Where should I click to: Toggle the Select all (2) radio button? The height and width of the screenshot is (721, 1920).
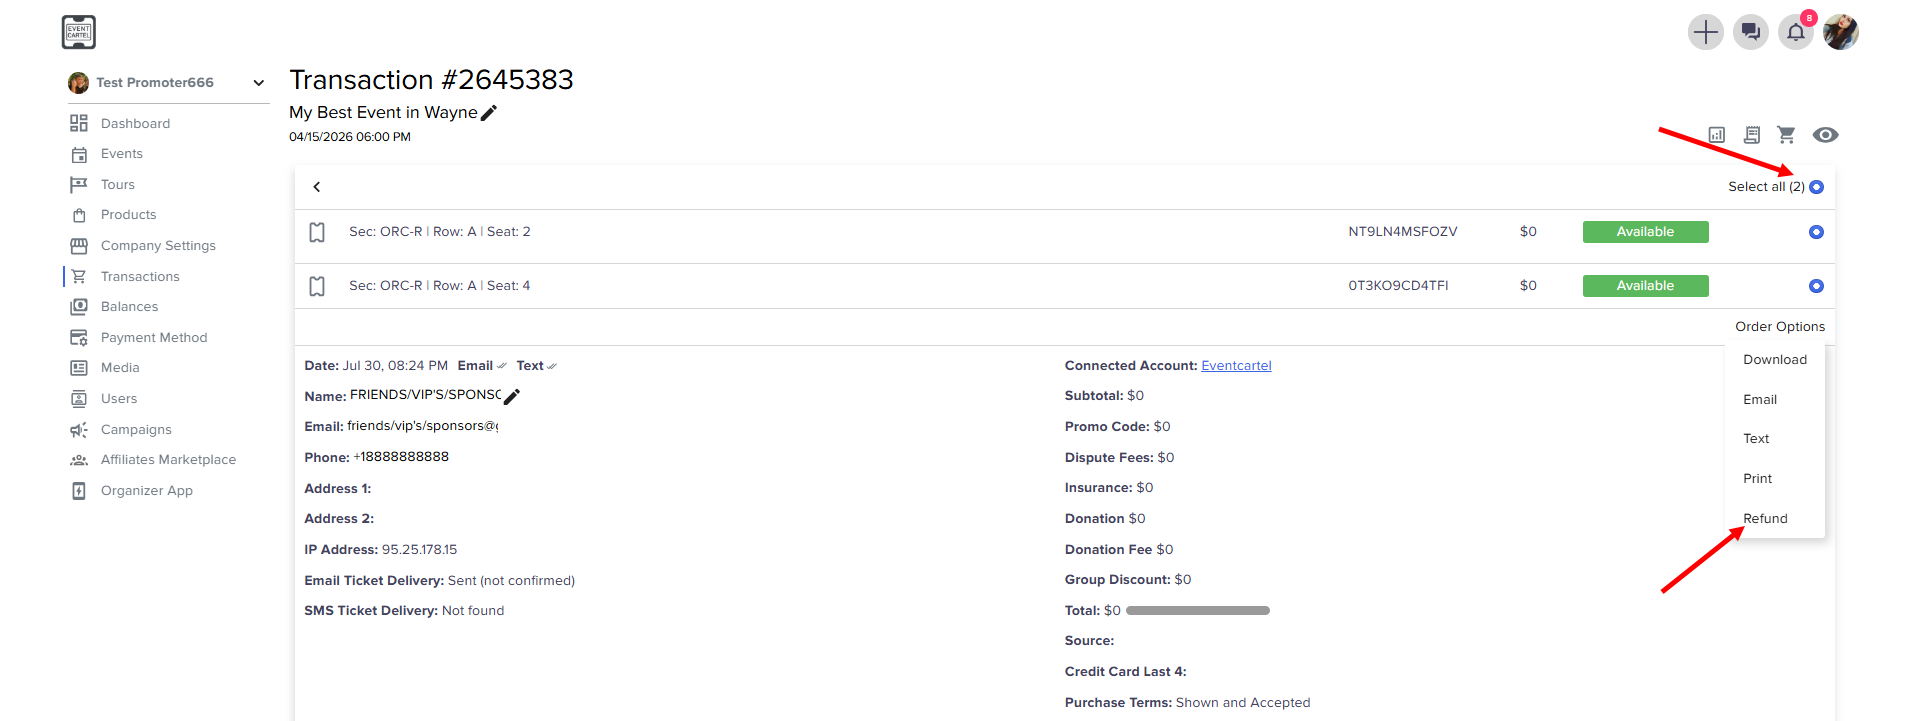pyautogui.click(x=1817, y=187)
